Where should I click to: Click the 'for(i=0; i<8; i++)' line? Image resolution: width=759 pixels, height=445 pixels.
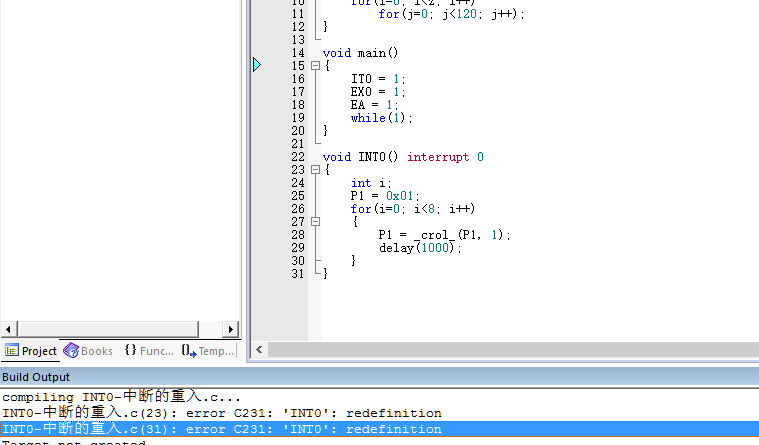coord(413,209)
